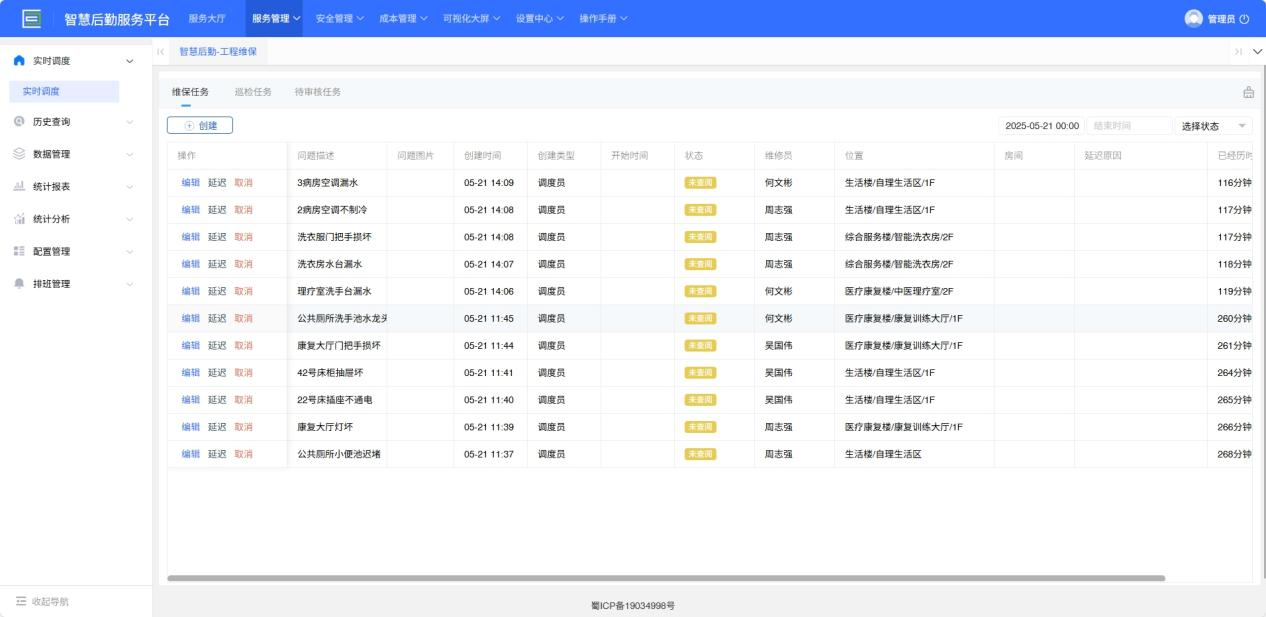Viewport: 1266px width, 617px height.
Task: Click the power icon next to 管理员
Action: click(x=1244, y=19)
